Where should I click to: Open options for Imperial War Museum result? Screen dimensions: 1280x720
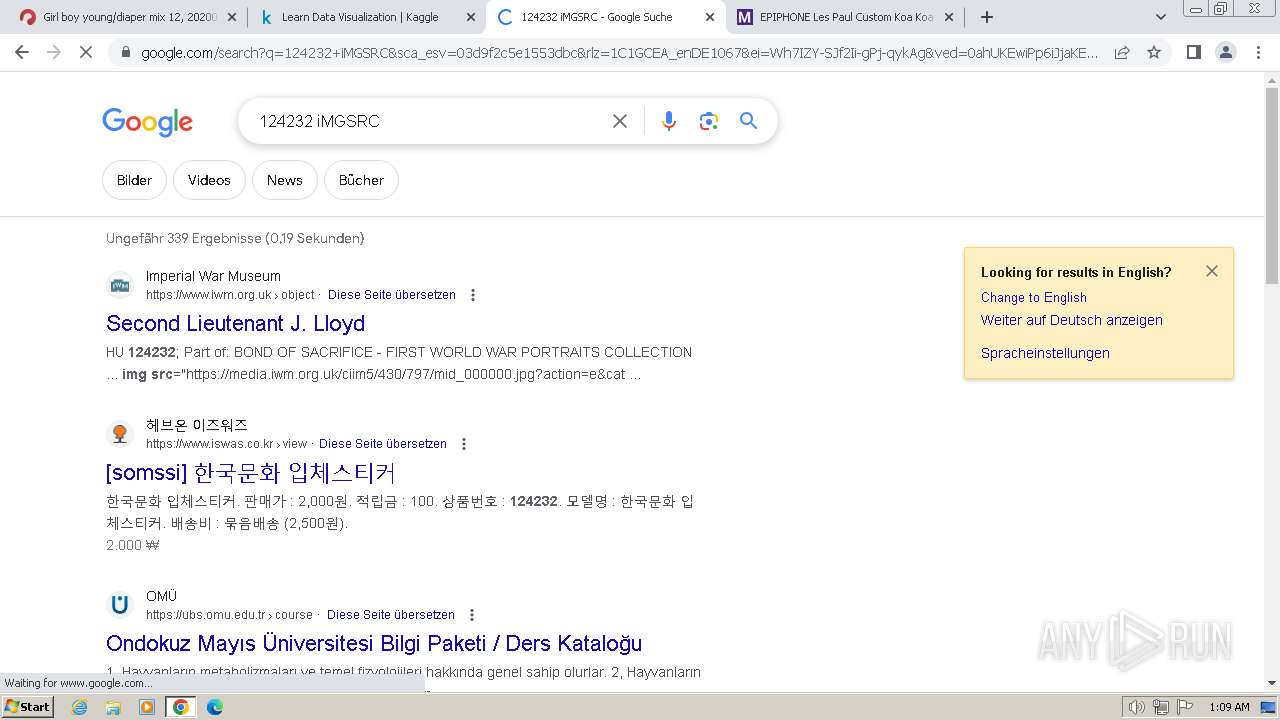[x=473, y=295]
